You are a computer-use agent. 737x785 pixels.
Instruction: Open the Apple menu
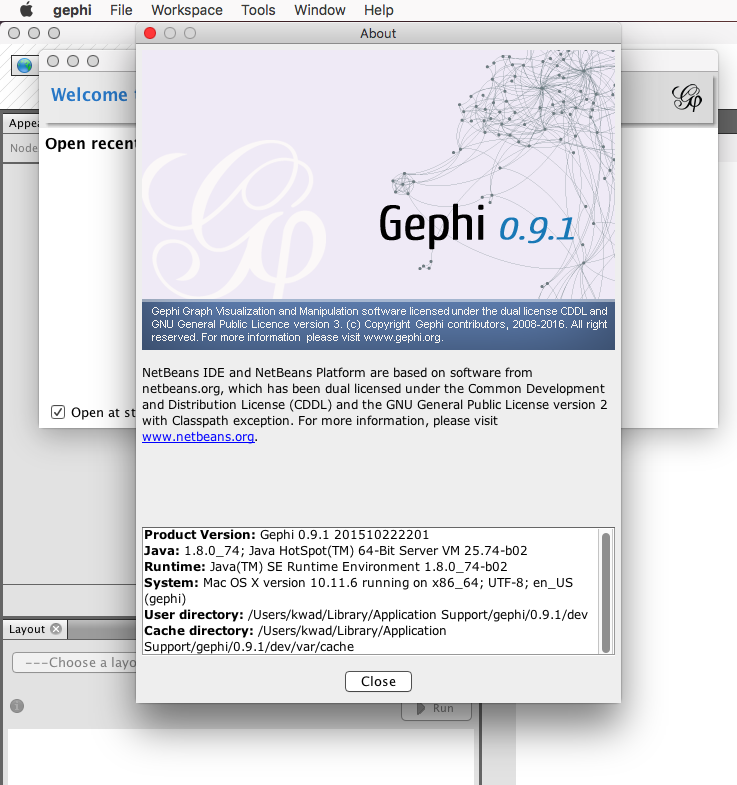pyautogui.click(x=26, y=10)
